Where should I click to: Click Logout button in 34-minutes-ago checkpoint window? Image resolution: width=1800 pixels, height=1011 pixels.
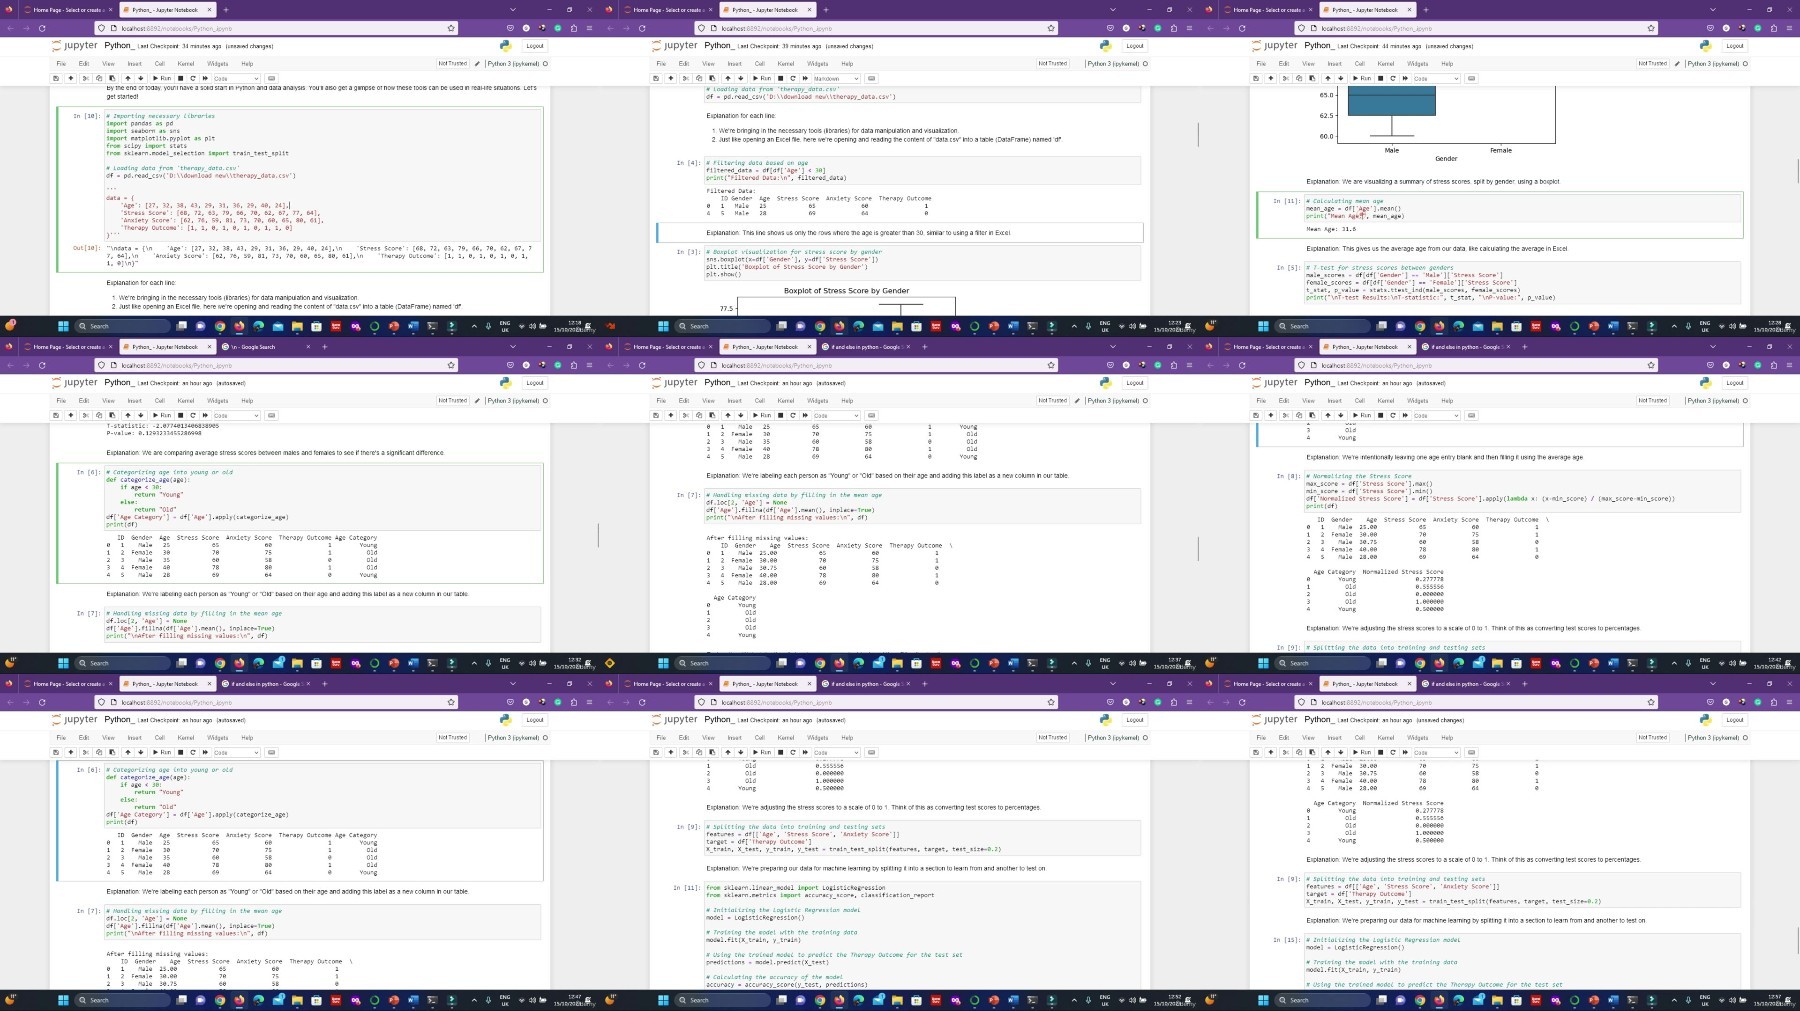(x=535, y=46)
